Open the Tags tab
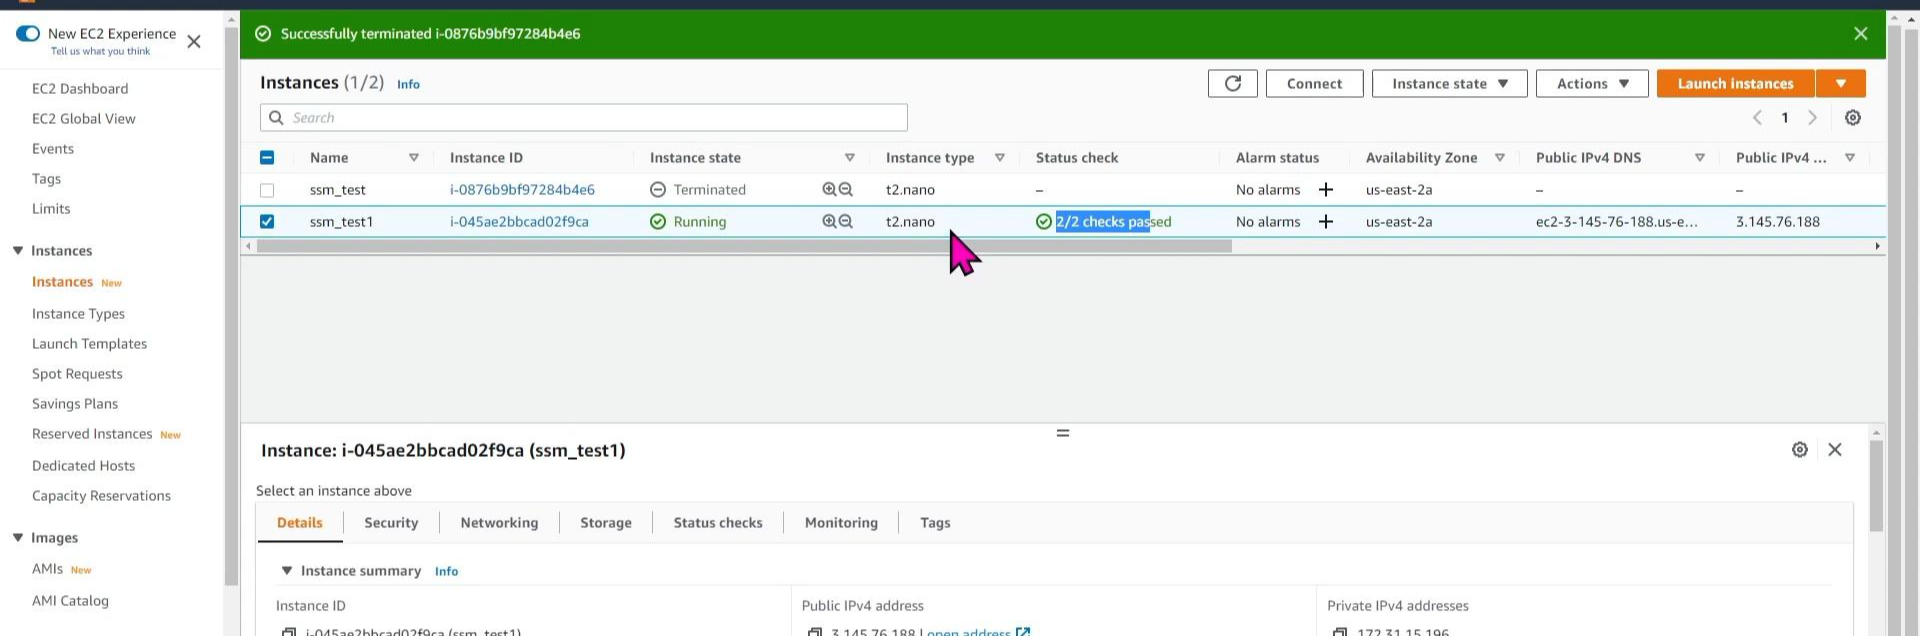Viewport: 1920px width, 636px height. (935, 523)
